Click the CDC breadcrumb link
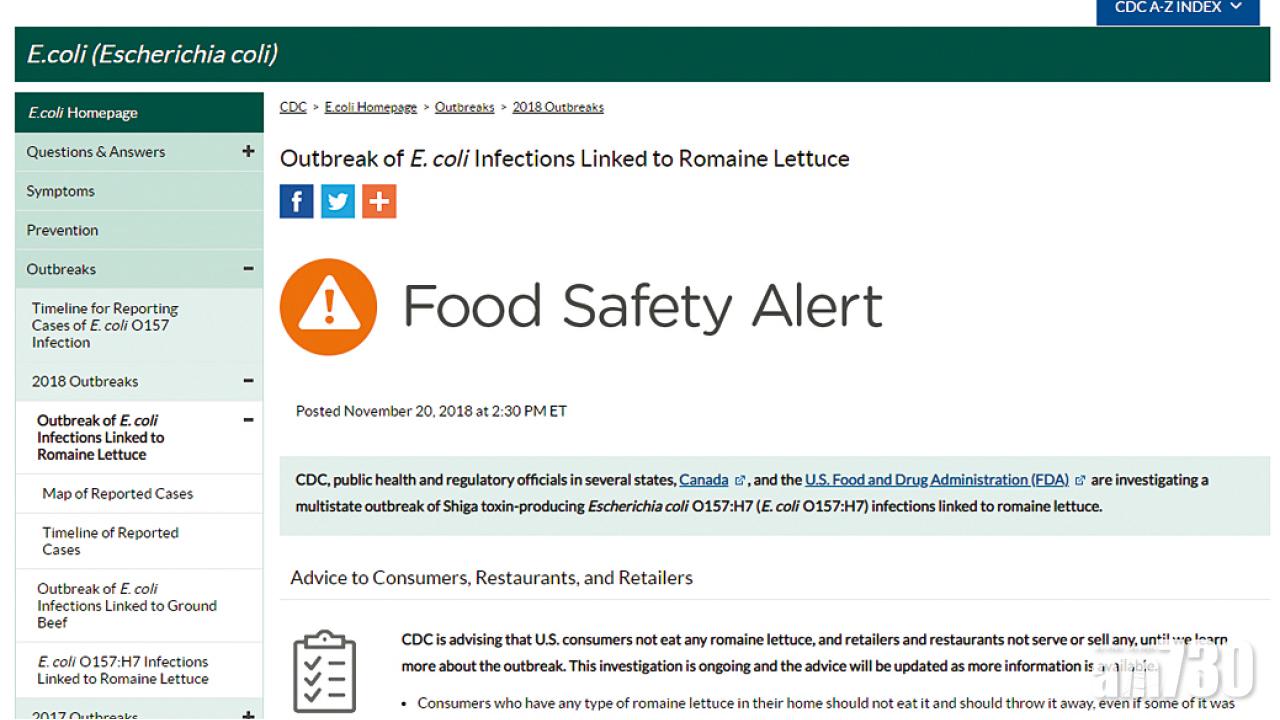Image resolution: width=1280 pixels, height=720 pixels. click(293, 107)
